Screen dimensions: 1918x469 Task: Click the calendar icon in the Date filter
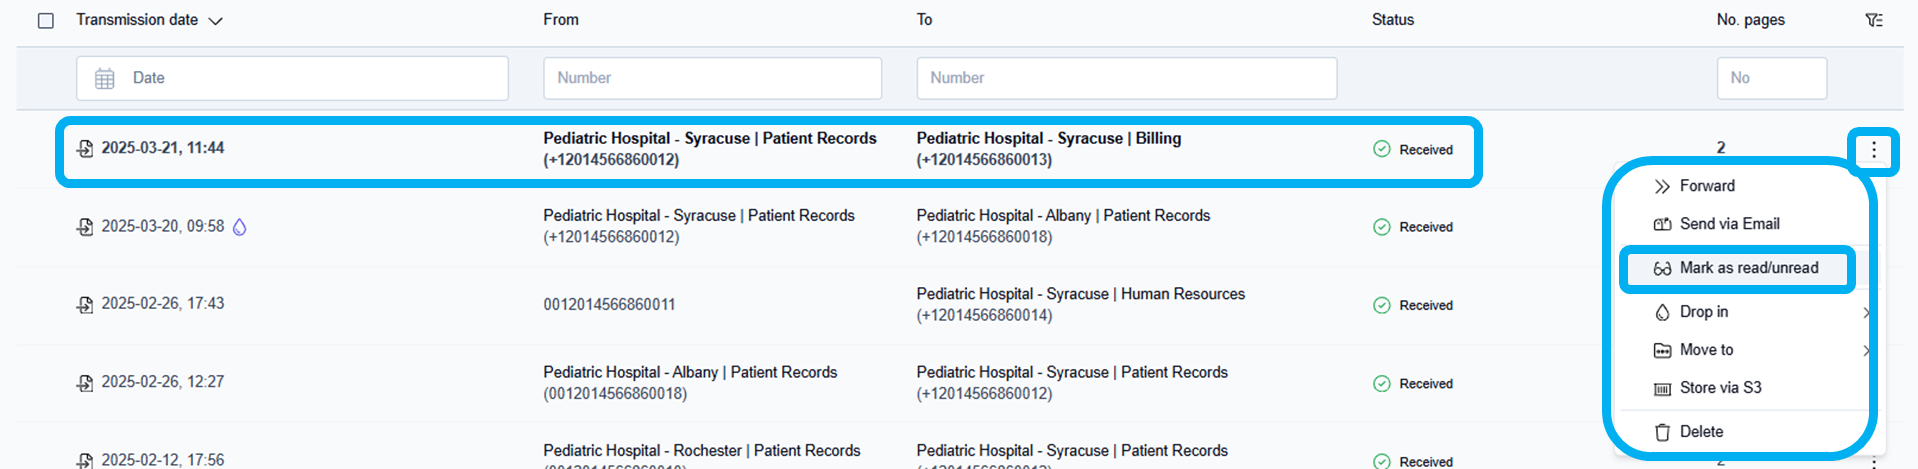105,79
